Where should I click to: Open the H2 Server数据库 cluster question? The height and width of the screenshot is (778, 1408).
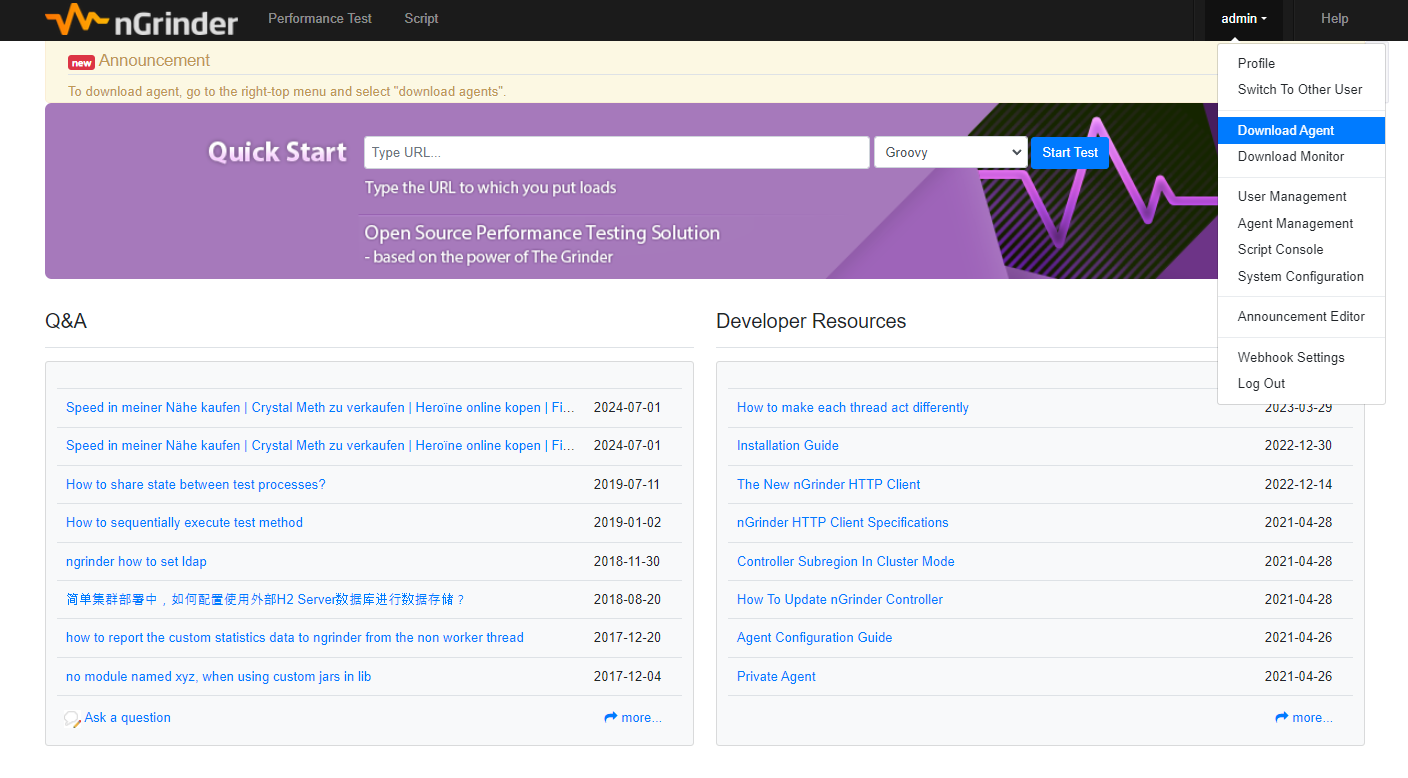pos(265,599)
